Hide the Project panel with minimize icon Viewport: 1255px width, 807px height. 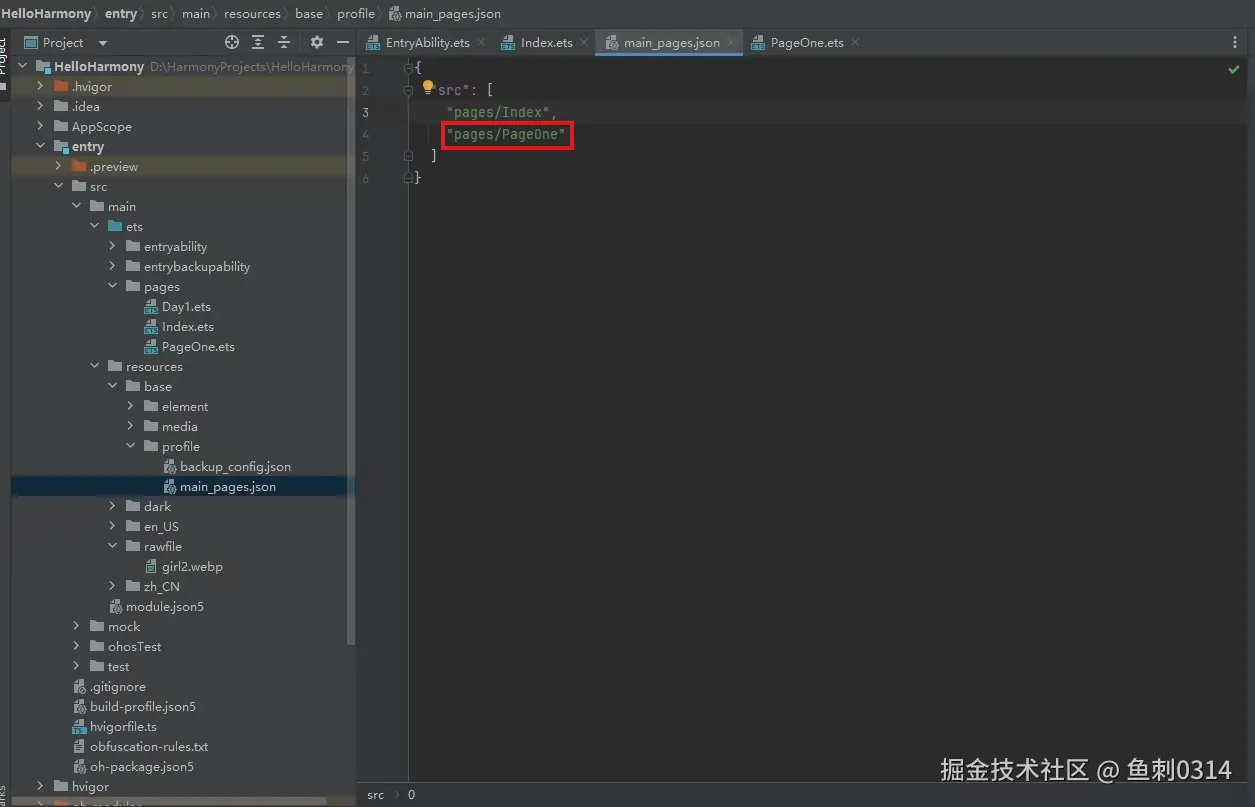[x=343, y=42]
